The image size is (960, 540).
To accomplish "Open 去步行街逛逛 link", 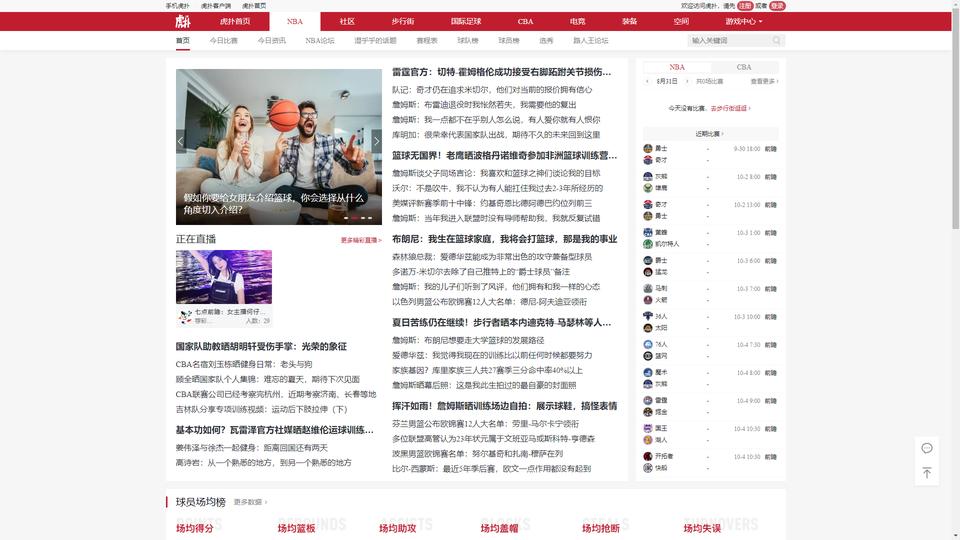I will point(730,108).
